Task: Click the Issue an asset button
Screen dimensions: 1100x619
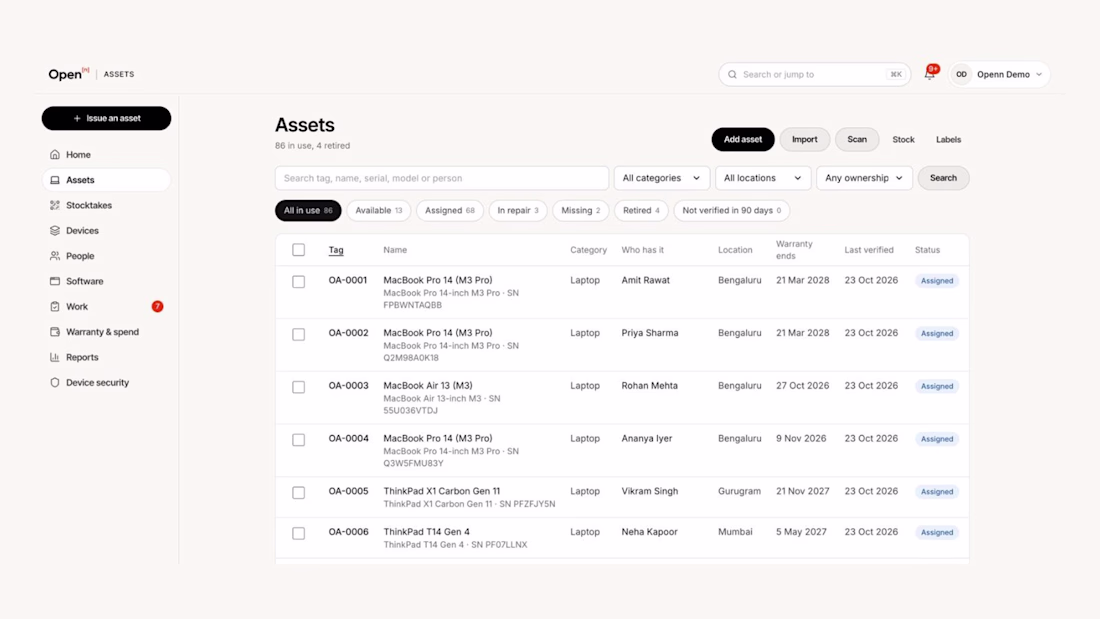Action: pos(107,119)
